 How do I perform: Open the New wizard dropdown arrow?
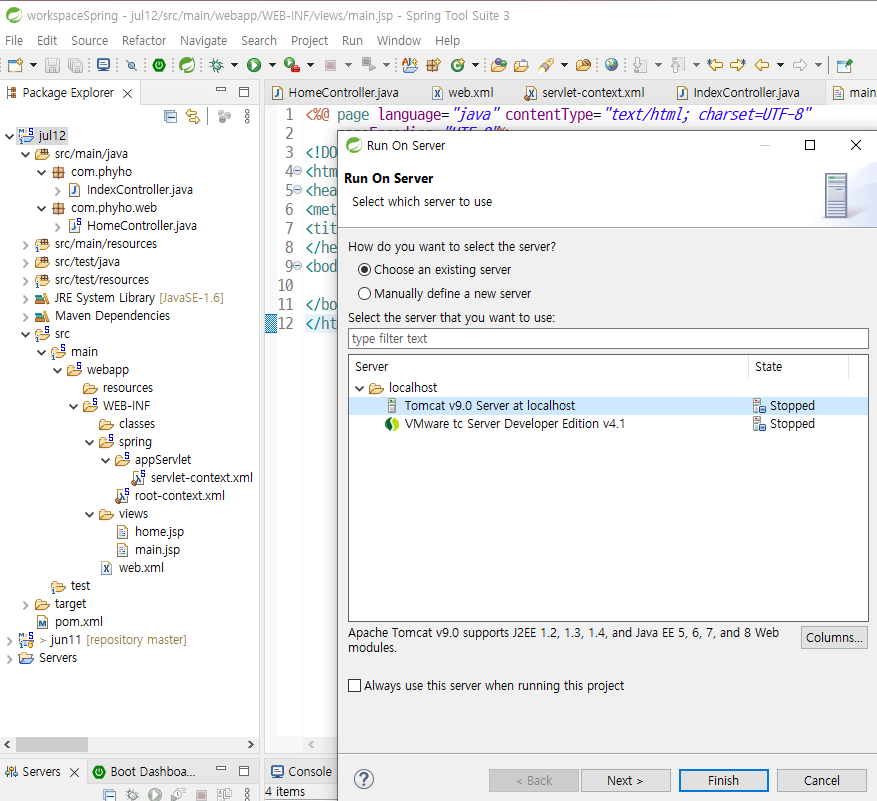click(33, 65)
